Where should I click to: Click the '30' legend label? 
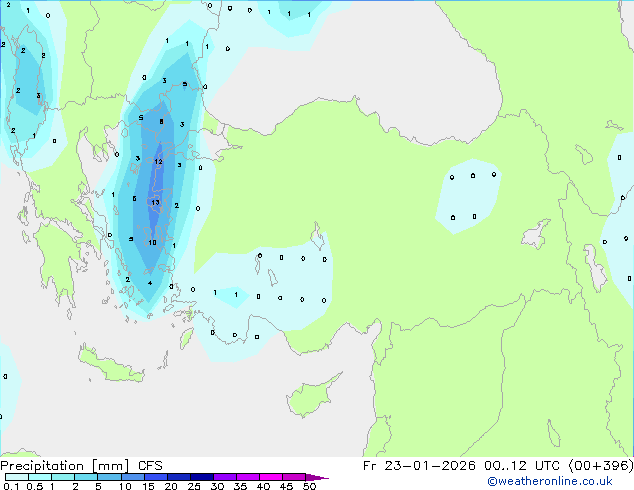(x=218, y=486)
